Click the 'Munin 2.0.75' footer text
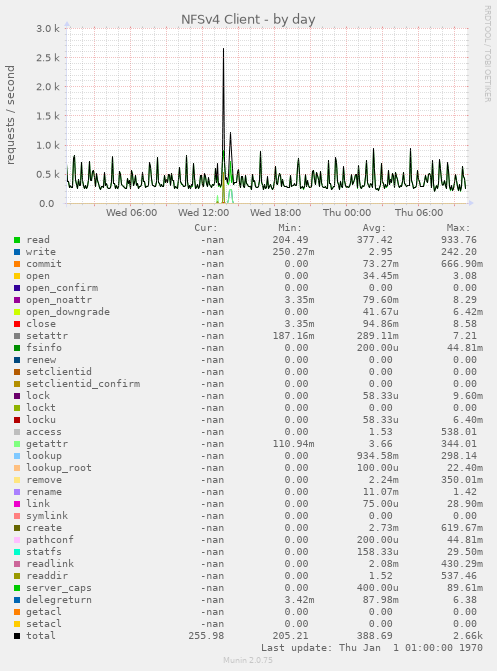The width and height of the screenshot is (497, 671). click(248, 660)
